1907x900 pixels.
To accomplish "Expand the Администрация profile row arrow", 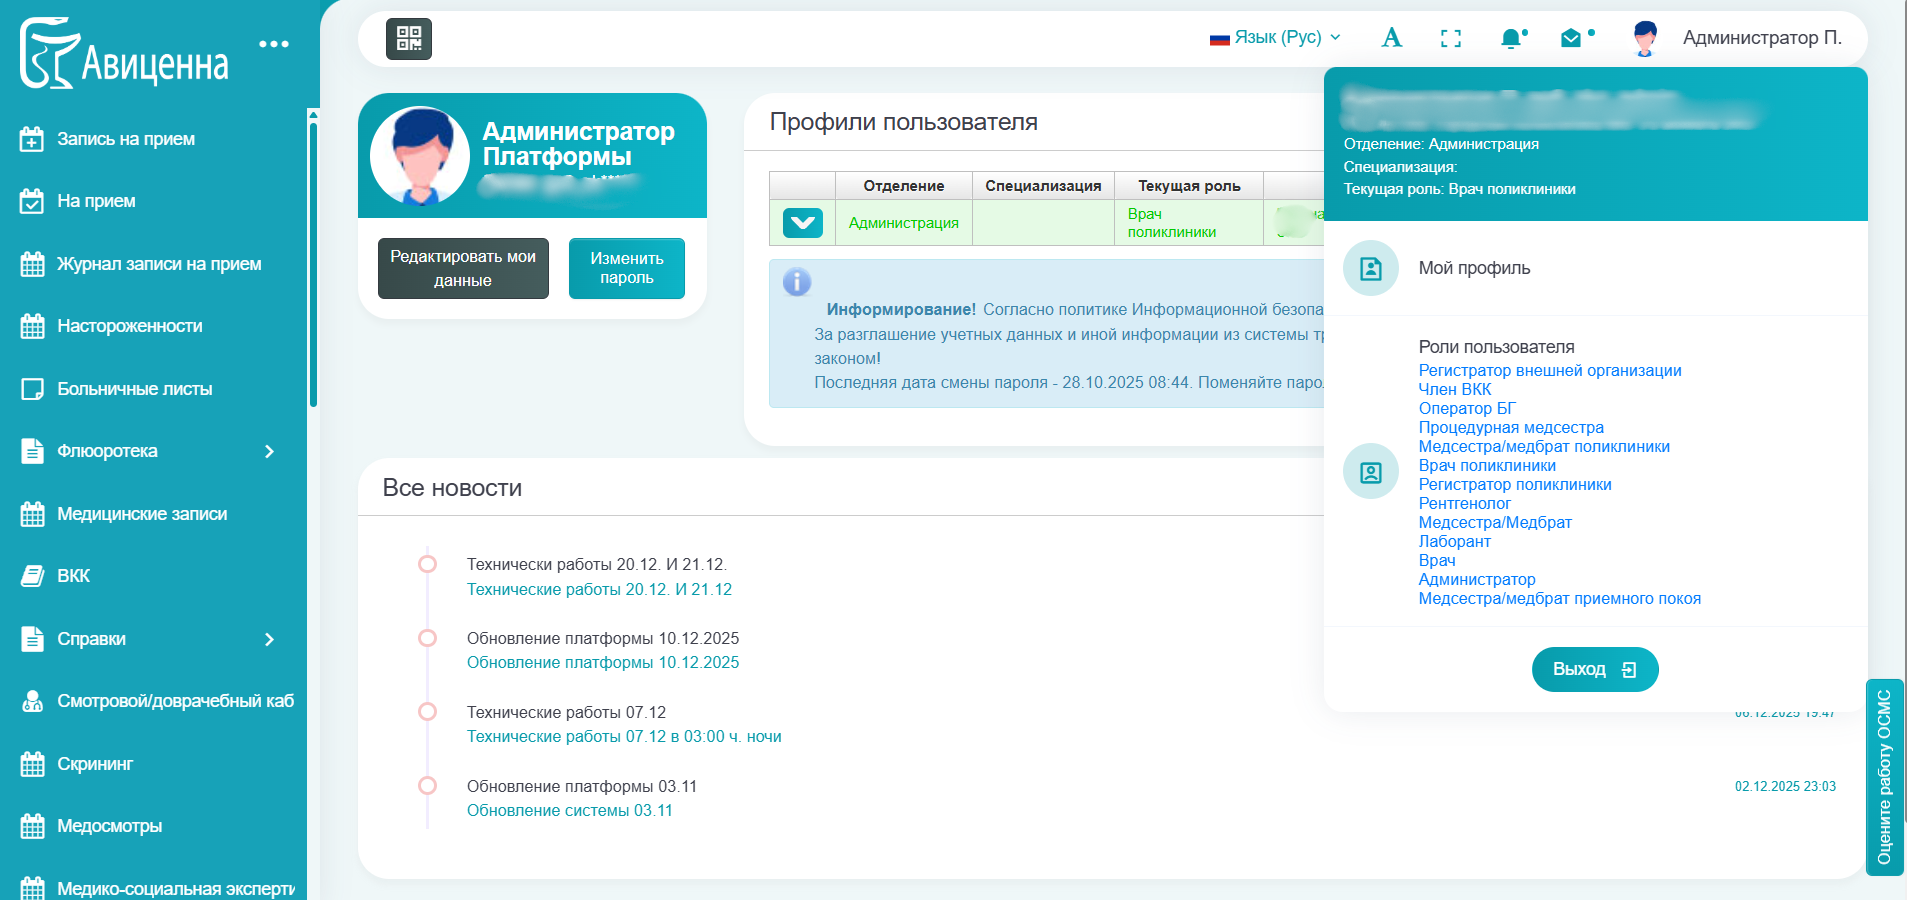I will 802,223.
